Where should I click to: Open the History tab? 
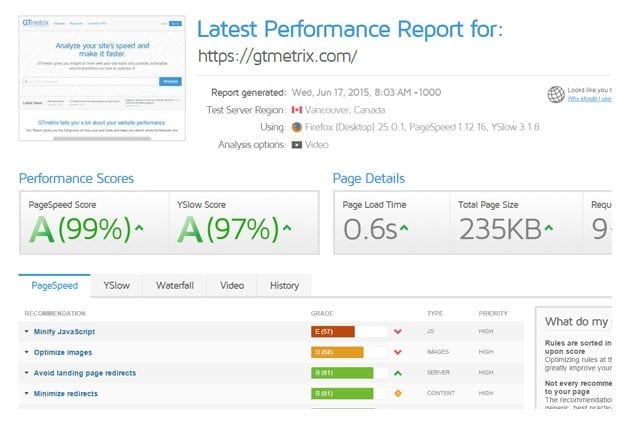point(284,286)
